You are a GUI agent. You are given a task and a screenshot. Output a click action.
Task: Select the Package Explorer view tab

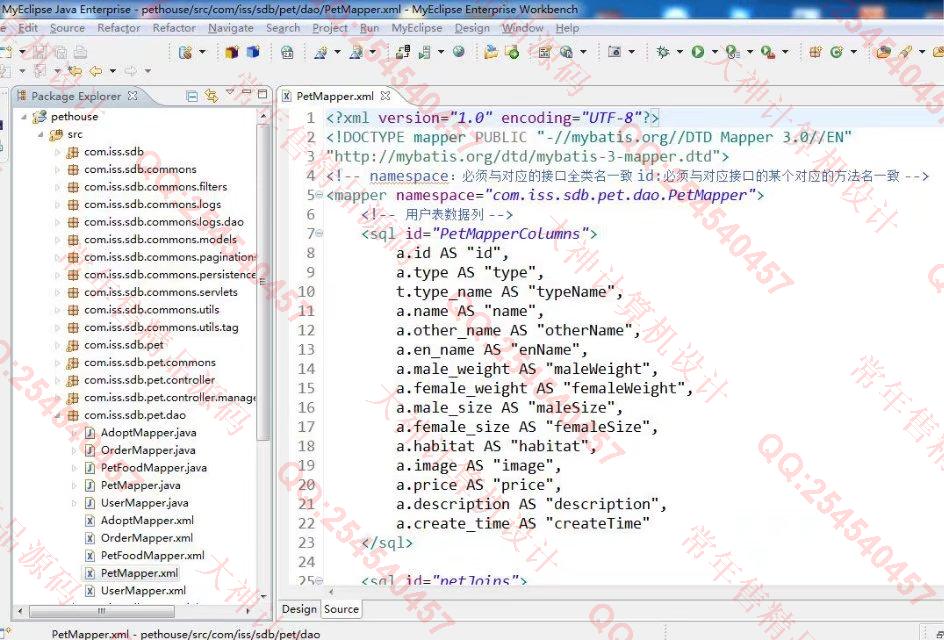(76, 96)
